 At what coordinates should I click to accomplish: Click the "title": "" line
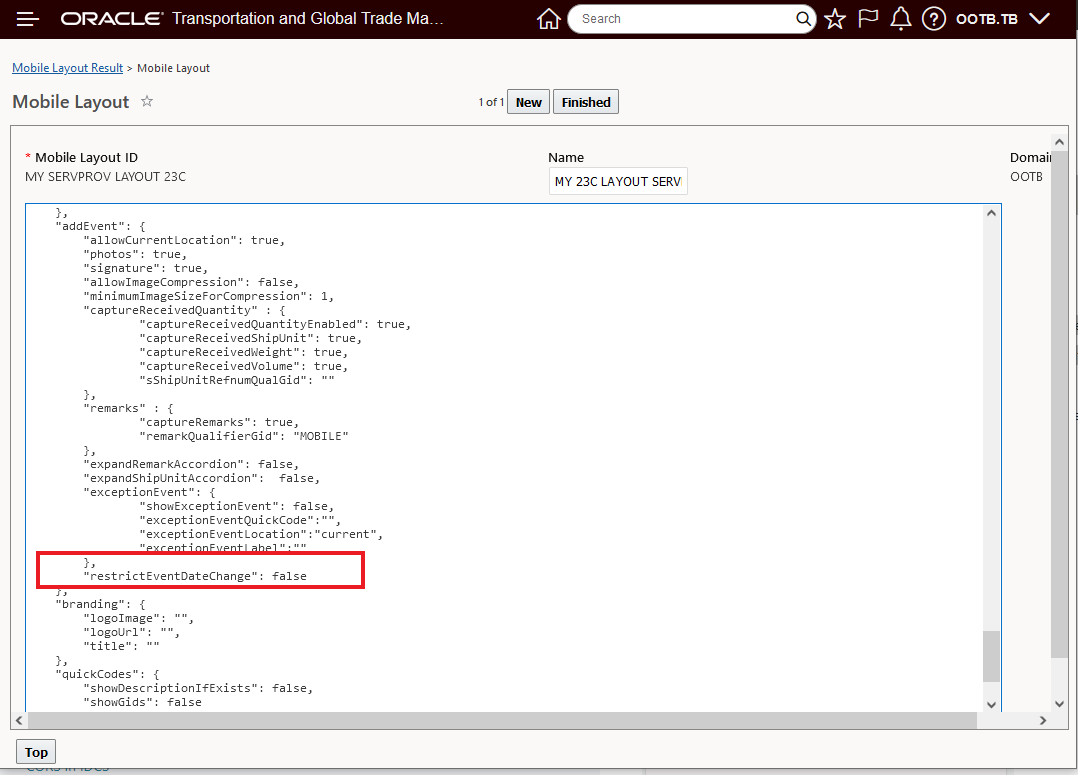[x=121, y=646]
